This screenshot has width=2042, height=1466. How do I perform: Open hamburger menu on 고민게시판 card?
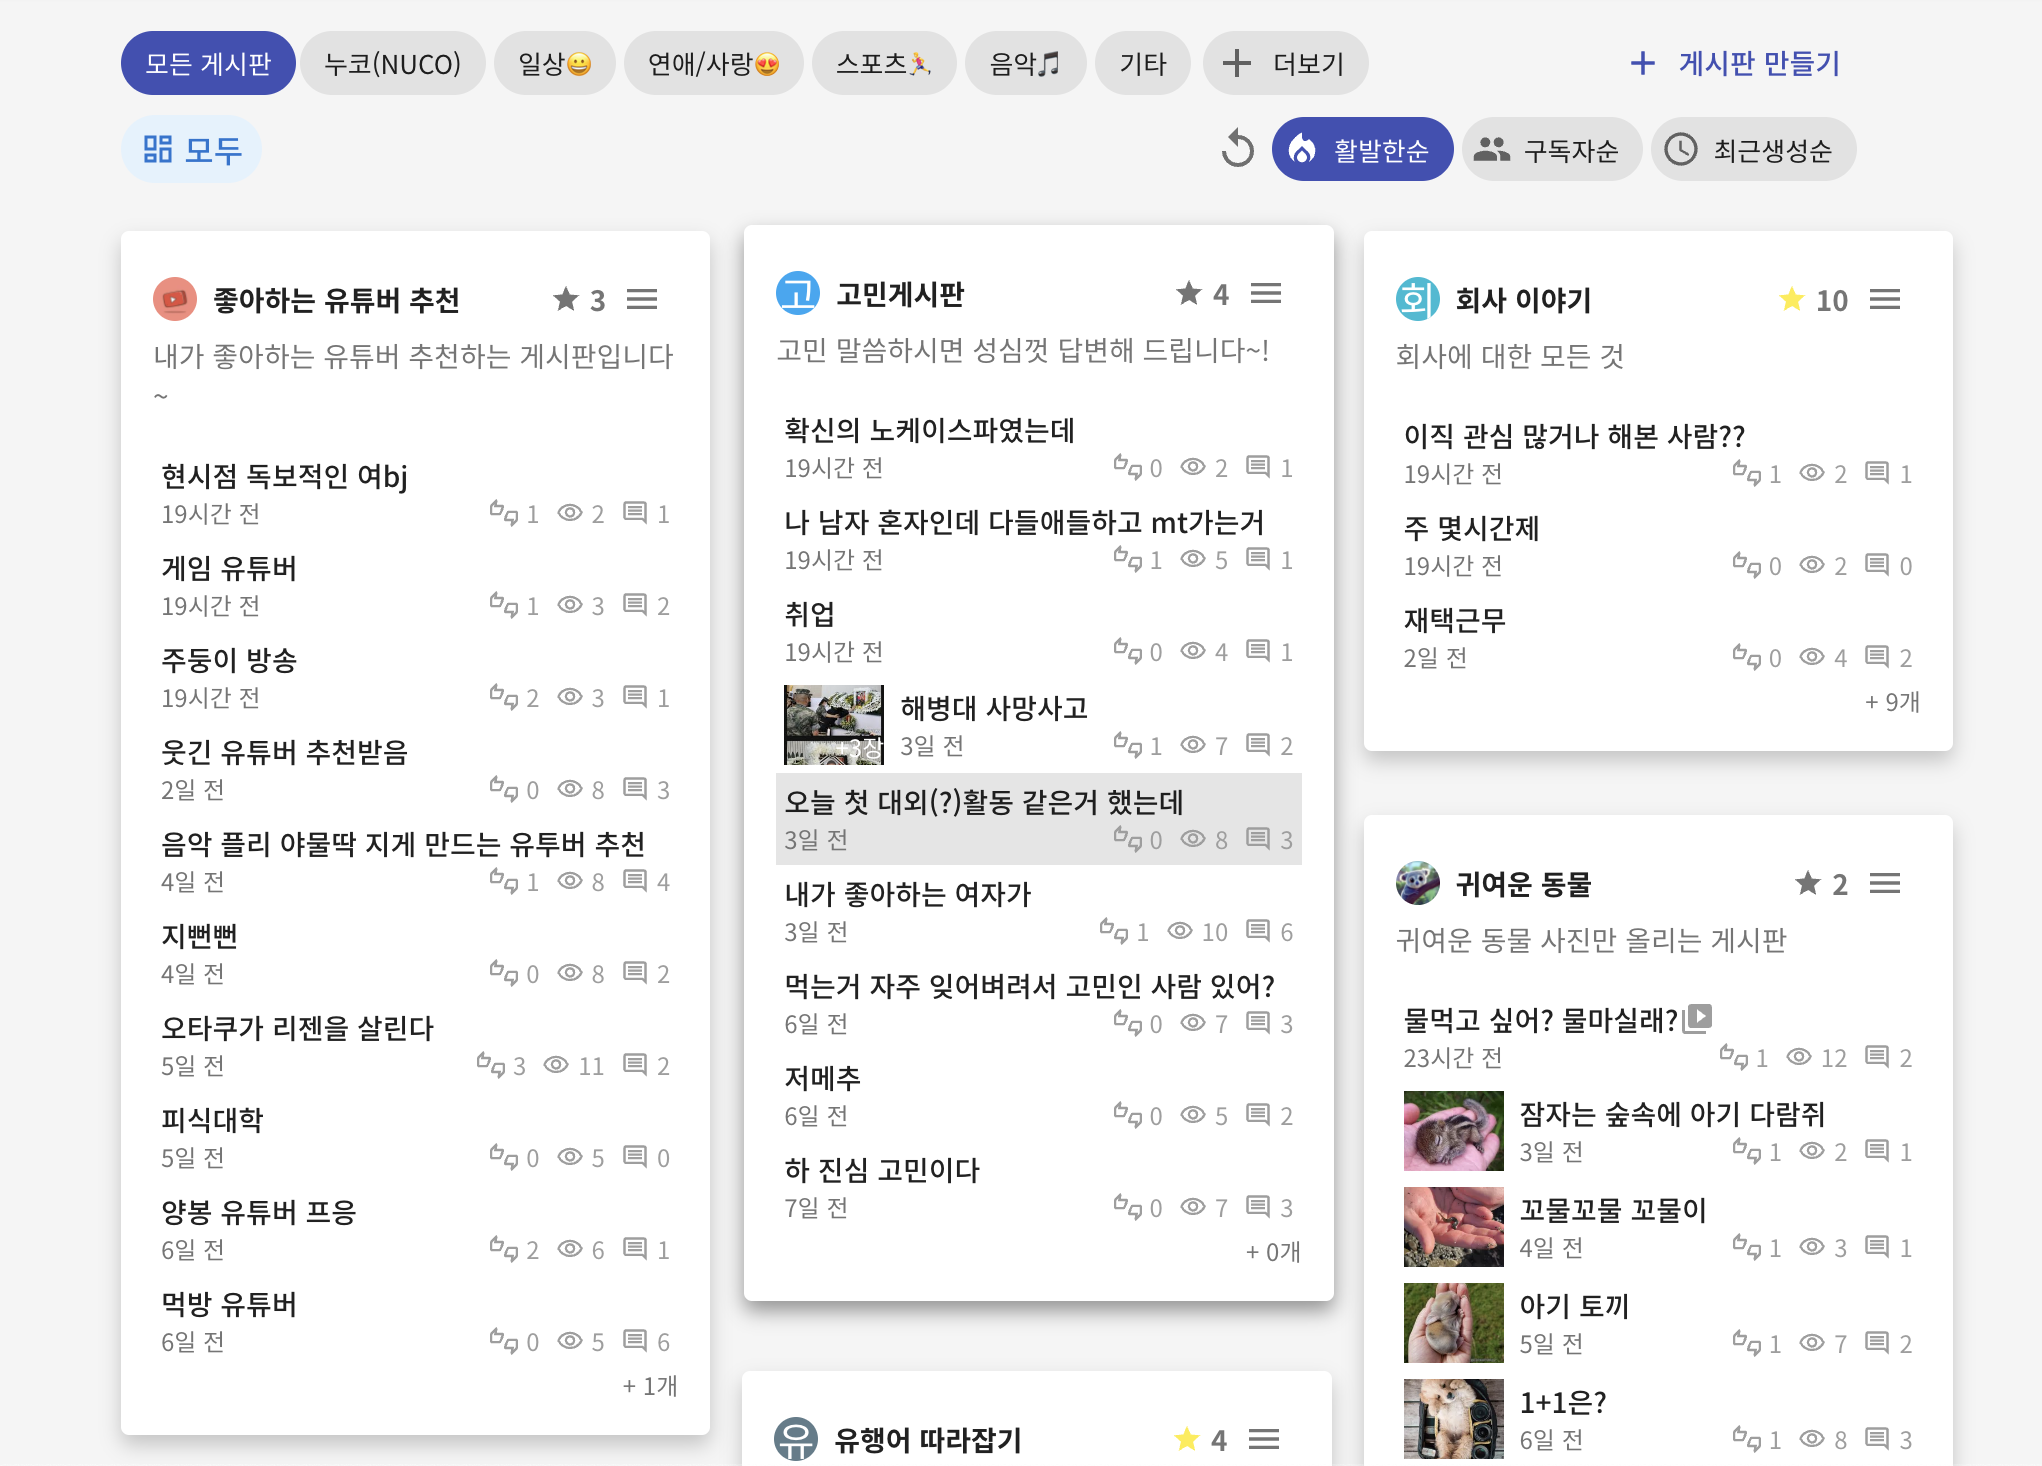(x=1265, y=294)
